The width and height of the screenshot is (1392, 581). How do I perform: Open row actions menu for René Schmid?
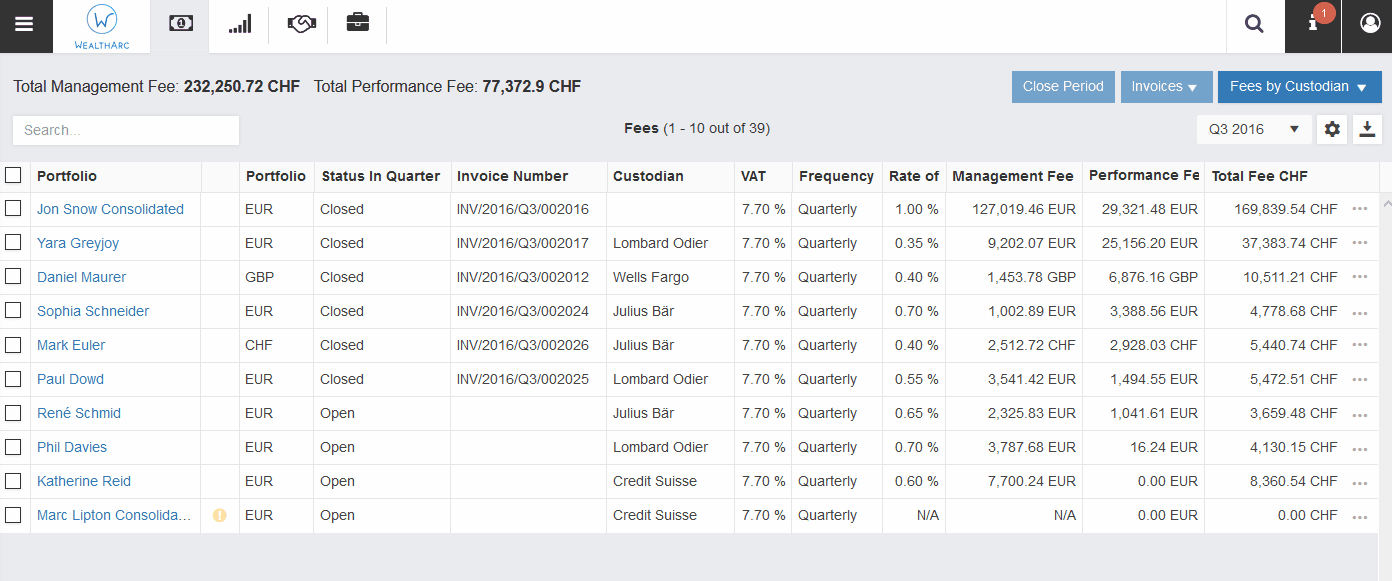pyautogui.click(x=1359, y=415)
